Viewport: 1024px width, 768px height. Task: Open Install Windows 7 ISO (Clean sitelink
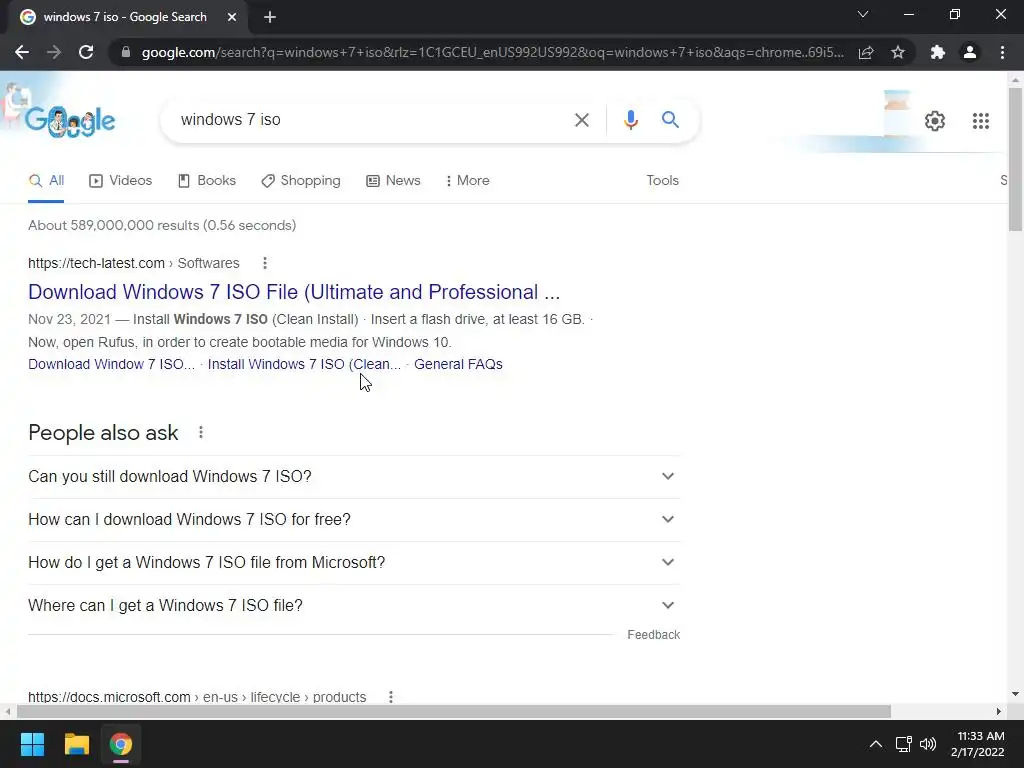(304, 364)
